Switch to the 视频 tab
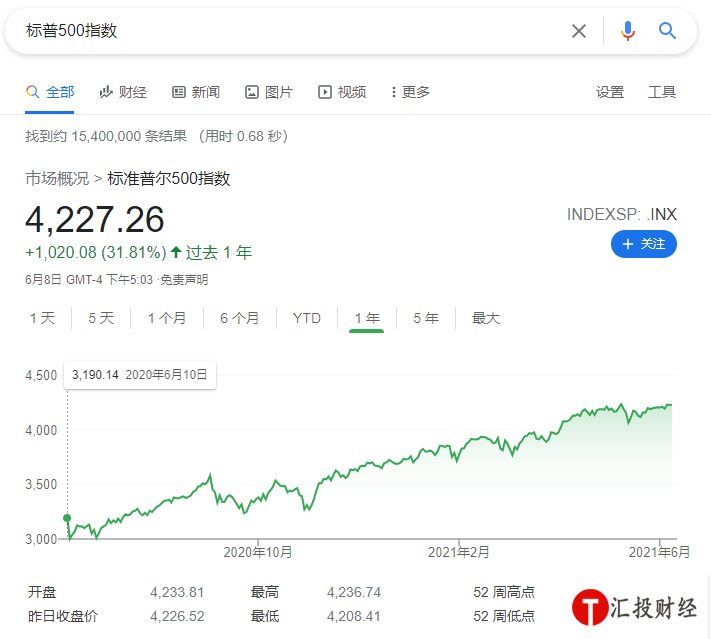 (x=342, y=92)
